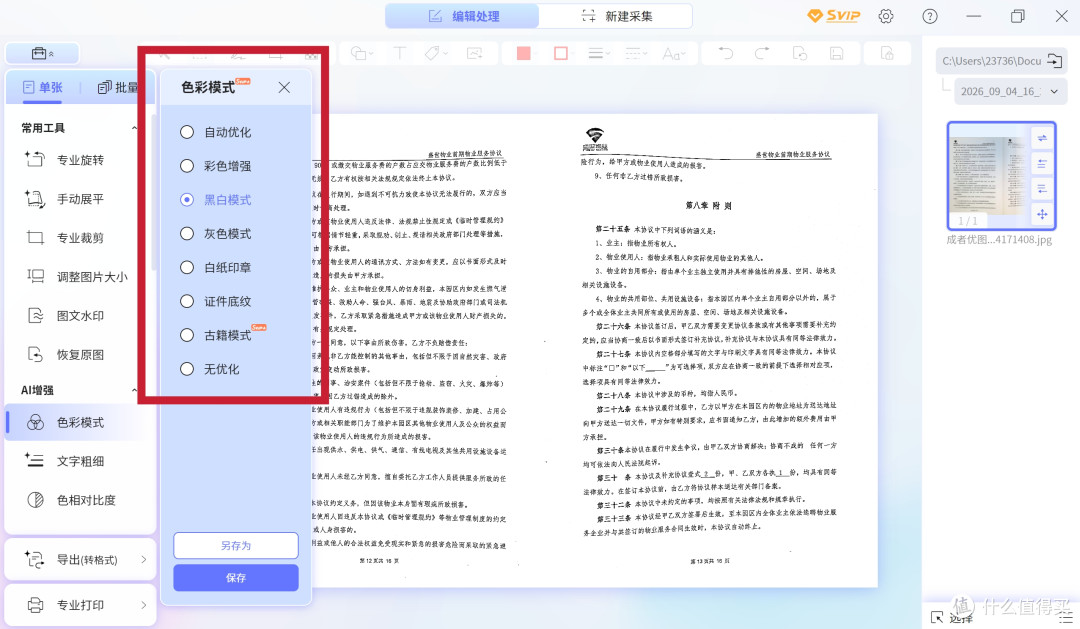Switch to the 批量 batch tab
This screenshot has height=629, width=1080.
[x=118, y=87]
